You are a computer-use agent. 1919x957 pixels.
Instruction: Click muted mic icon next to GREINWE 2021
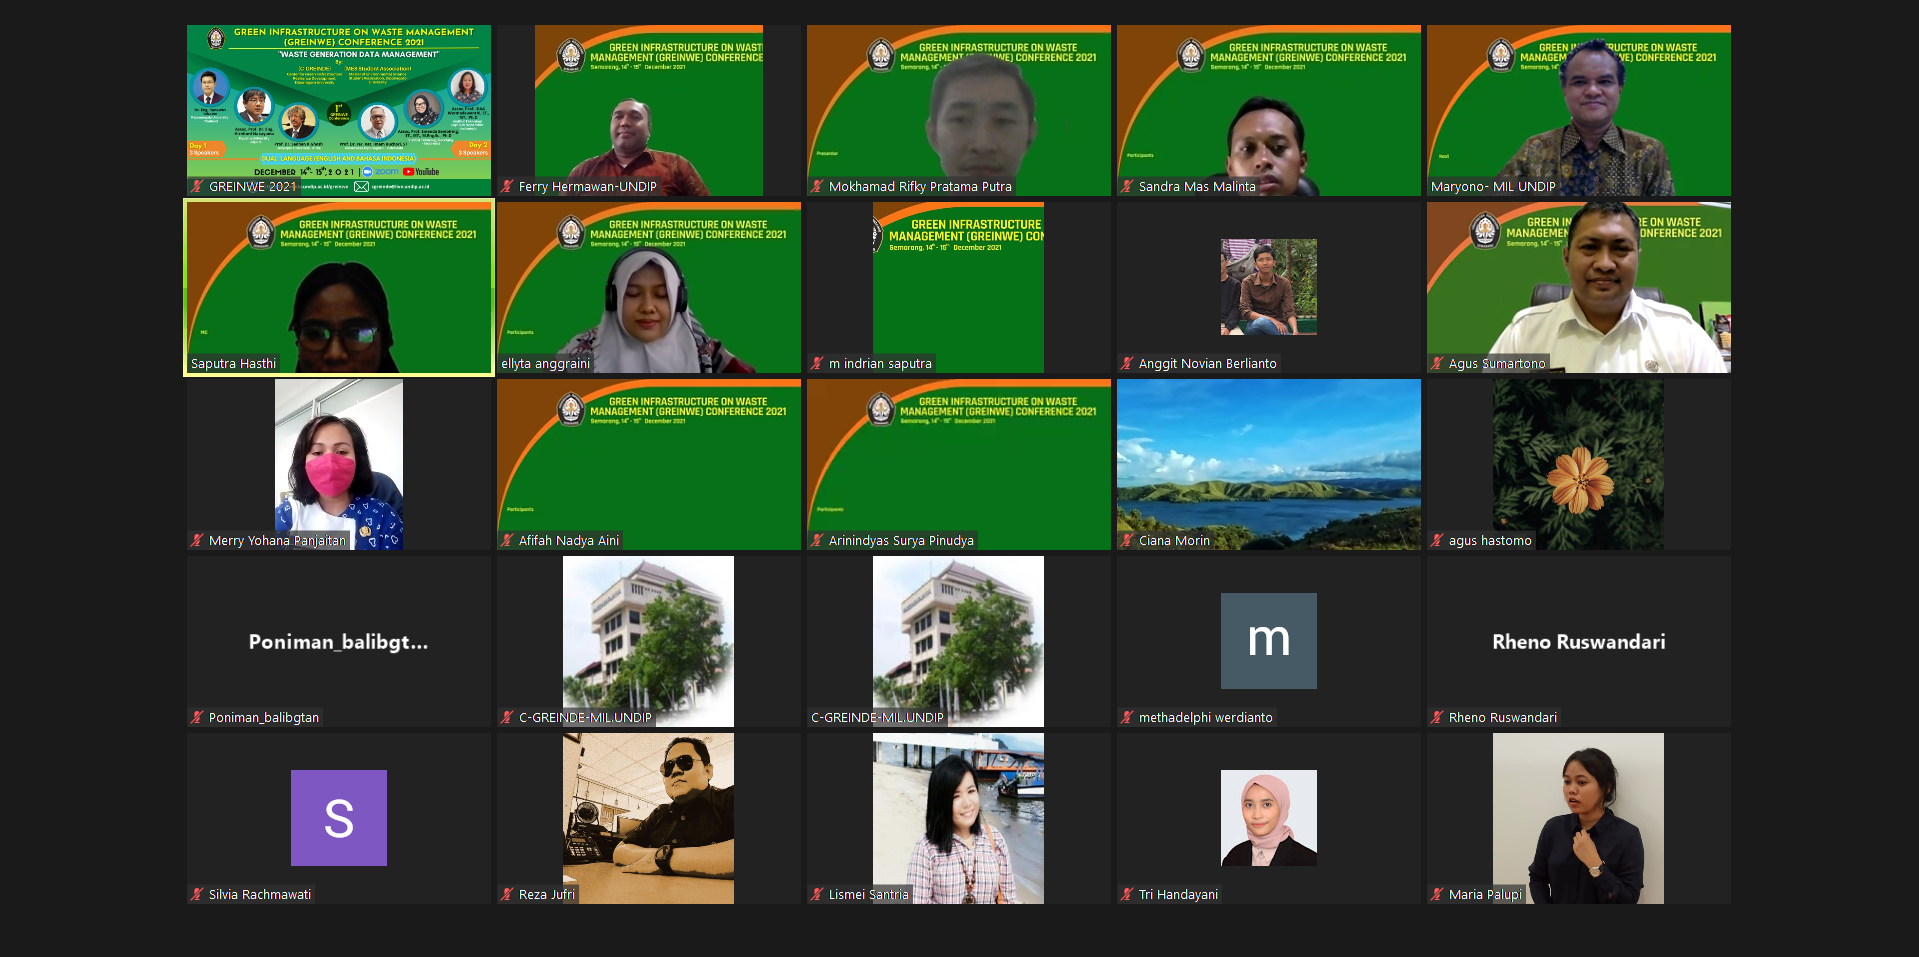198,187
